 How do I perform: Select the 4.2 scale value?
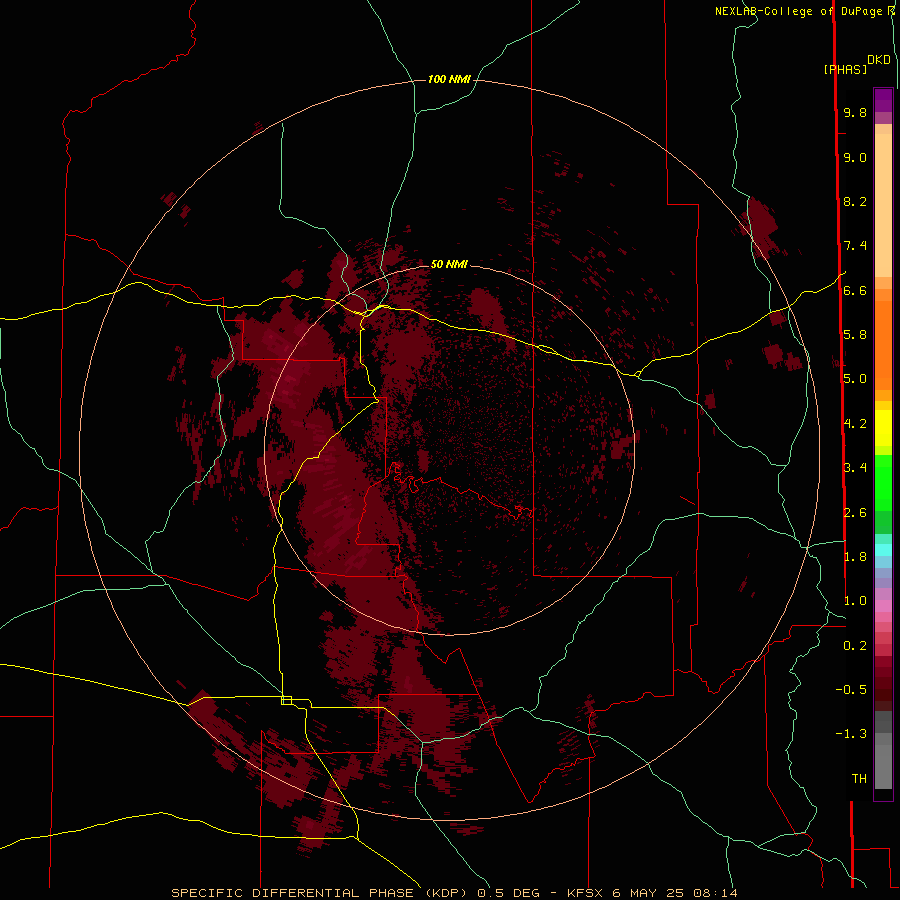point(855,424)
